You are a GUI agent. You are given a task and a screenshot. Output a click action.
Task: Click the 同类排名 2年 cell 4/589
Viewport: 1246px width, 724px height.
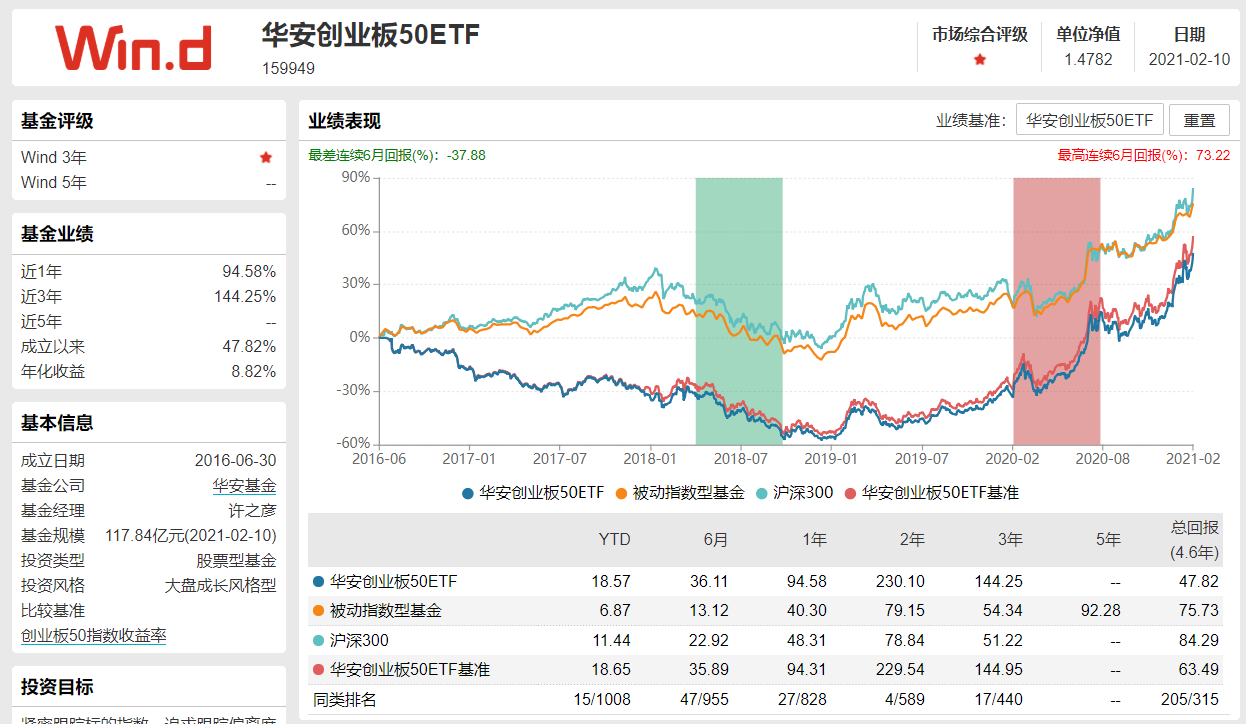(905, 699)
